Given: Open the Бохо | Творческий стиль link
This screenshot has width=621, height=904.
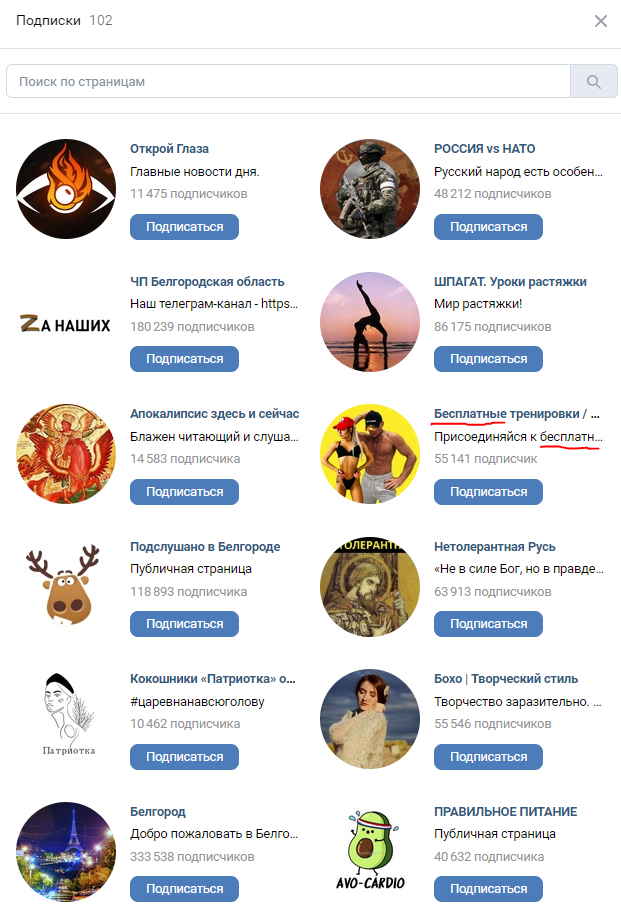Looking at the screenshot, I should pos(506,679).
